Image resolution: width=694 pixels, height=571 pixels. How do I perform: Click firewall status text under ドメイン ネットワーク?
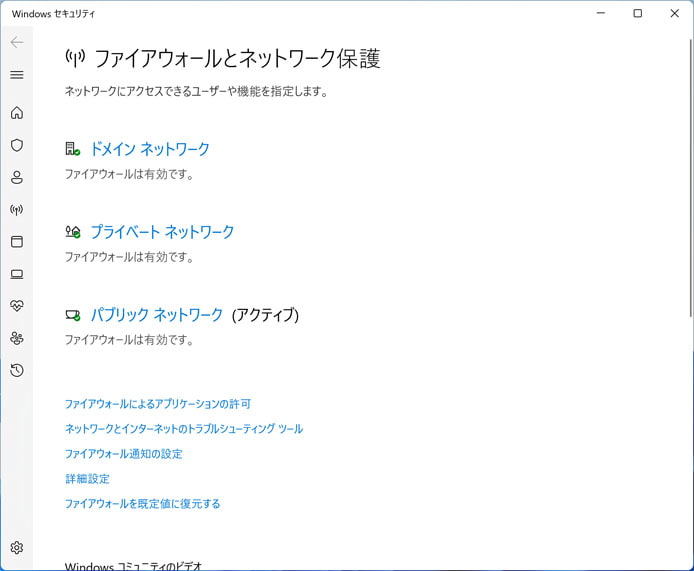click(x=129, y=174)
